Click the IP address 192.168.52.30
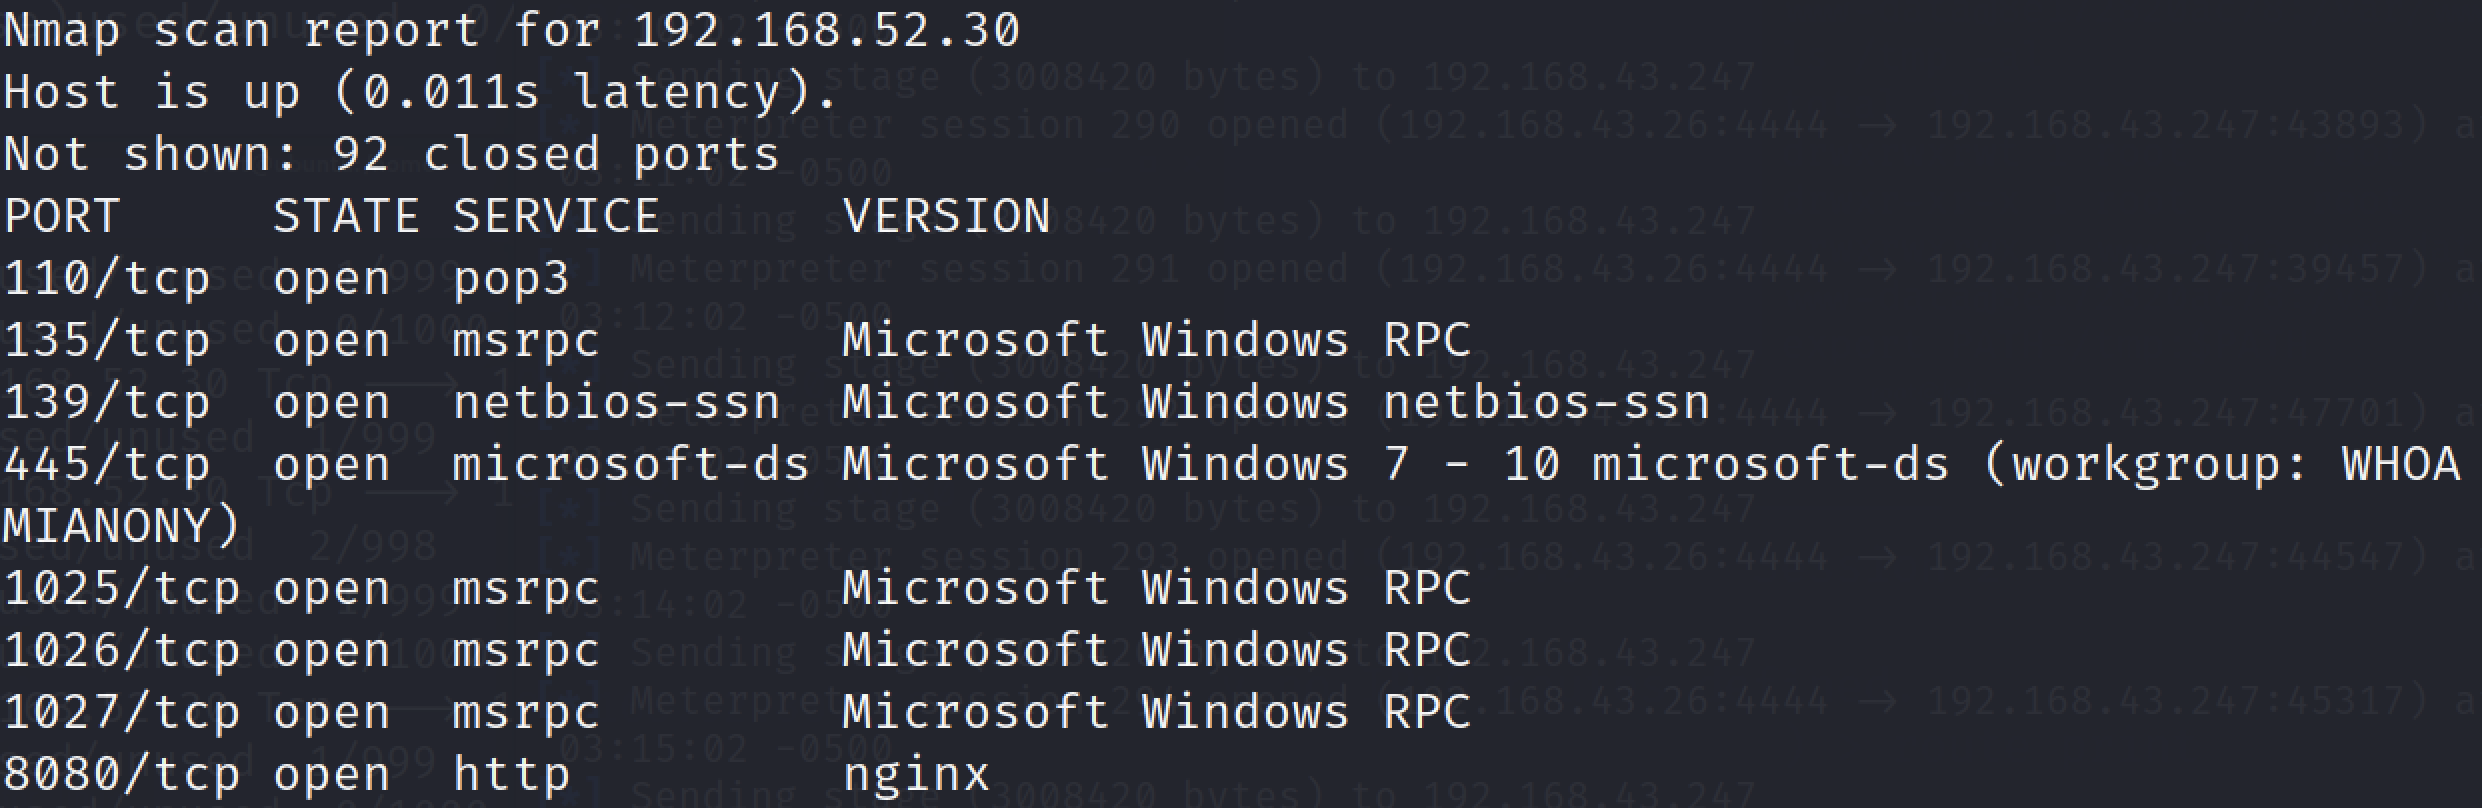 (826, 30)
